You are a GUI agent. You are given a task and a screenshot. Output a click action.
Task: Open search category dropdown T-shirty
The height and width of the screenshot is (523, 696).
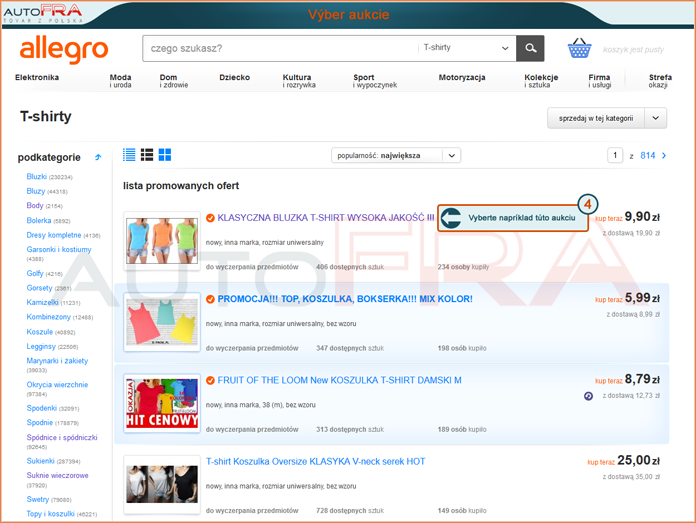click(x=466, y=48)
